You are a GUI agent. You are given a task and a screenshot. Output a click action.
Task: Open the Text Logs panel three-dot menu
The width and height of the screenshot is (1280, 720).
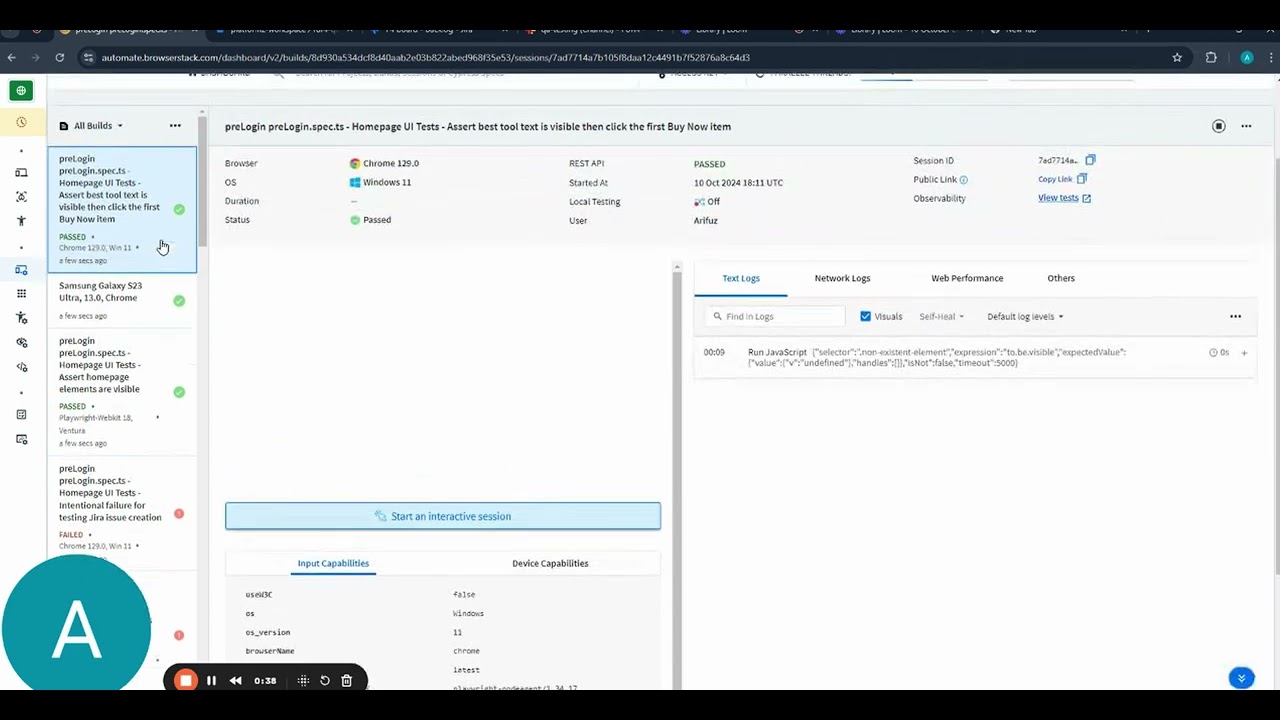click(1235, 316)
